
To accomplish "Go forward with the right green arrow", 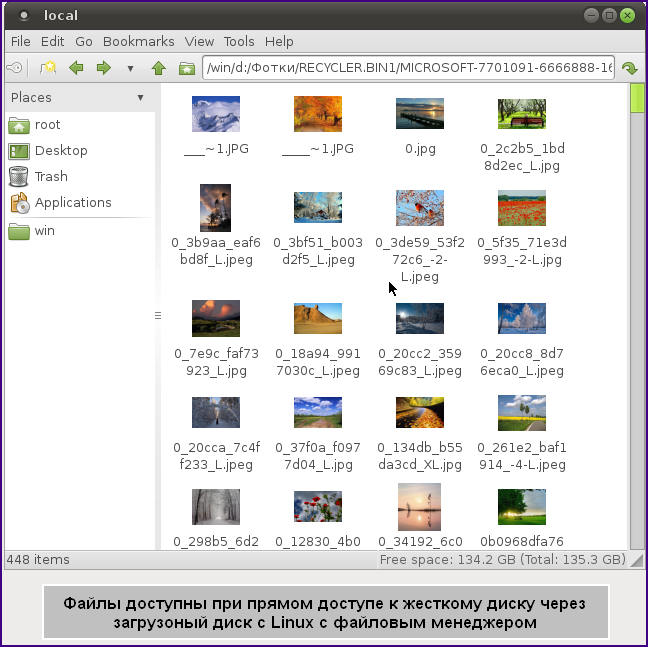I will pos(103,67).
